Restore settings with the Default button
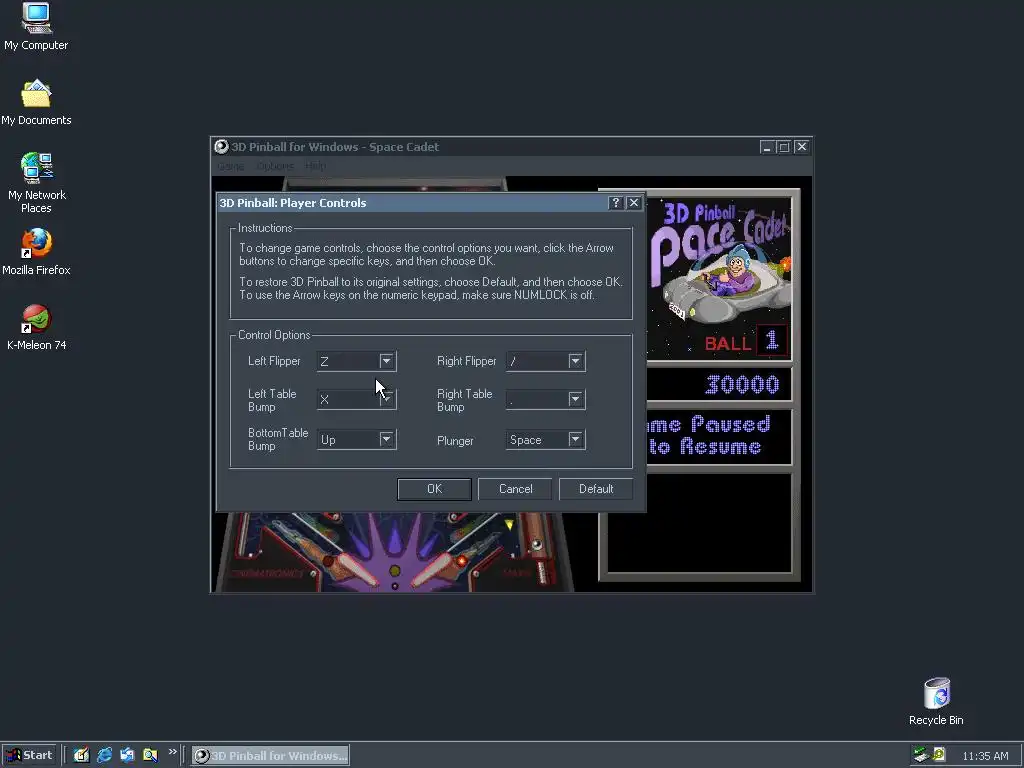 coord(596,488)
